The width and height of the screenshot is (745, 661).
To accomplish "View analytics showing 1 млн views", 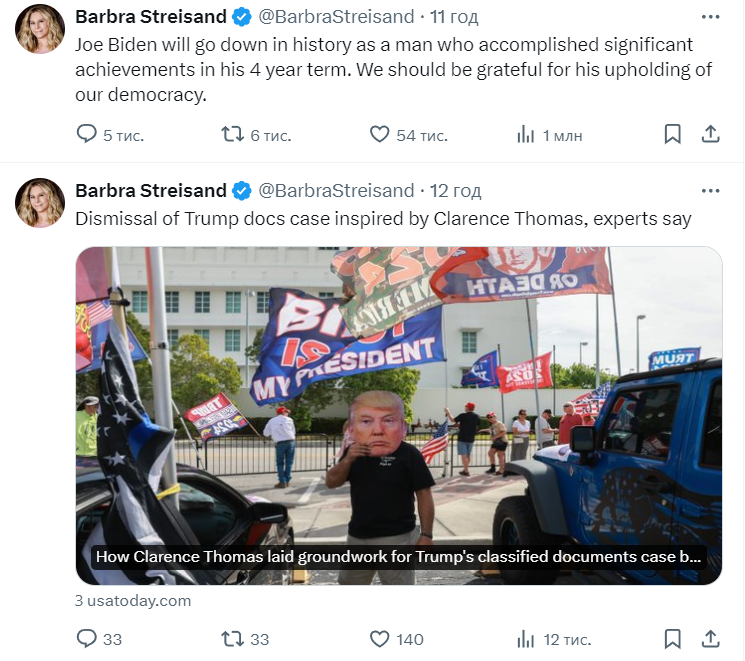I will (525, 135).
